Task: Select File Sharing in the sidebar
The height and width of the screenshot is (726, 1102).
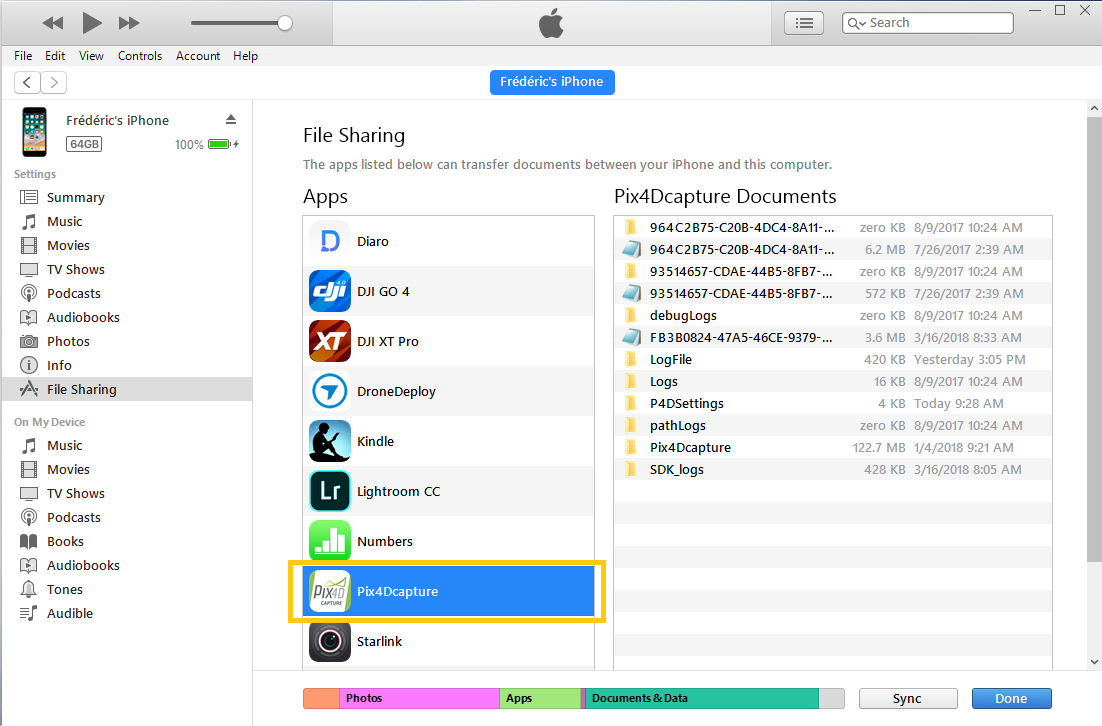Action: click(x=127, y=389)
